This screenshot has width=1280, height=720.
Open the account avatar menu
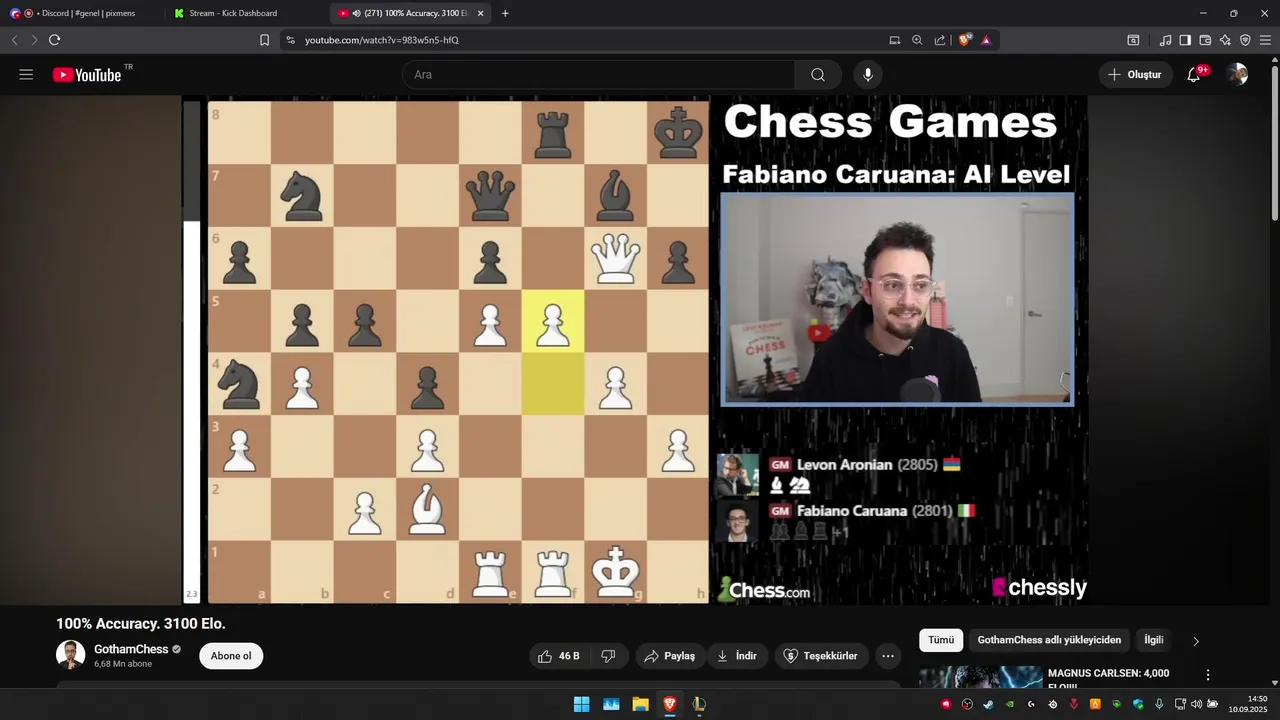point(1238,75)
